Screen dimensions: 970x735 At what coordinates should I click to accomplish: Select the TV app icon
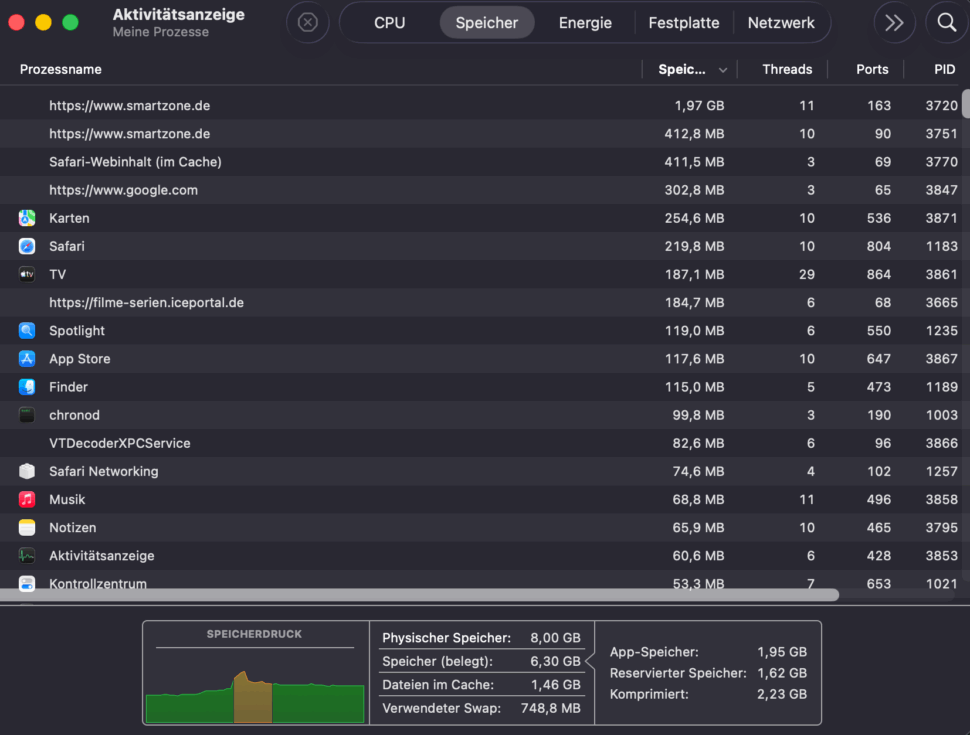pyautogui.click(x=27, y=273)
